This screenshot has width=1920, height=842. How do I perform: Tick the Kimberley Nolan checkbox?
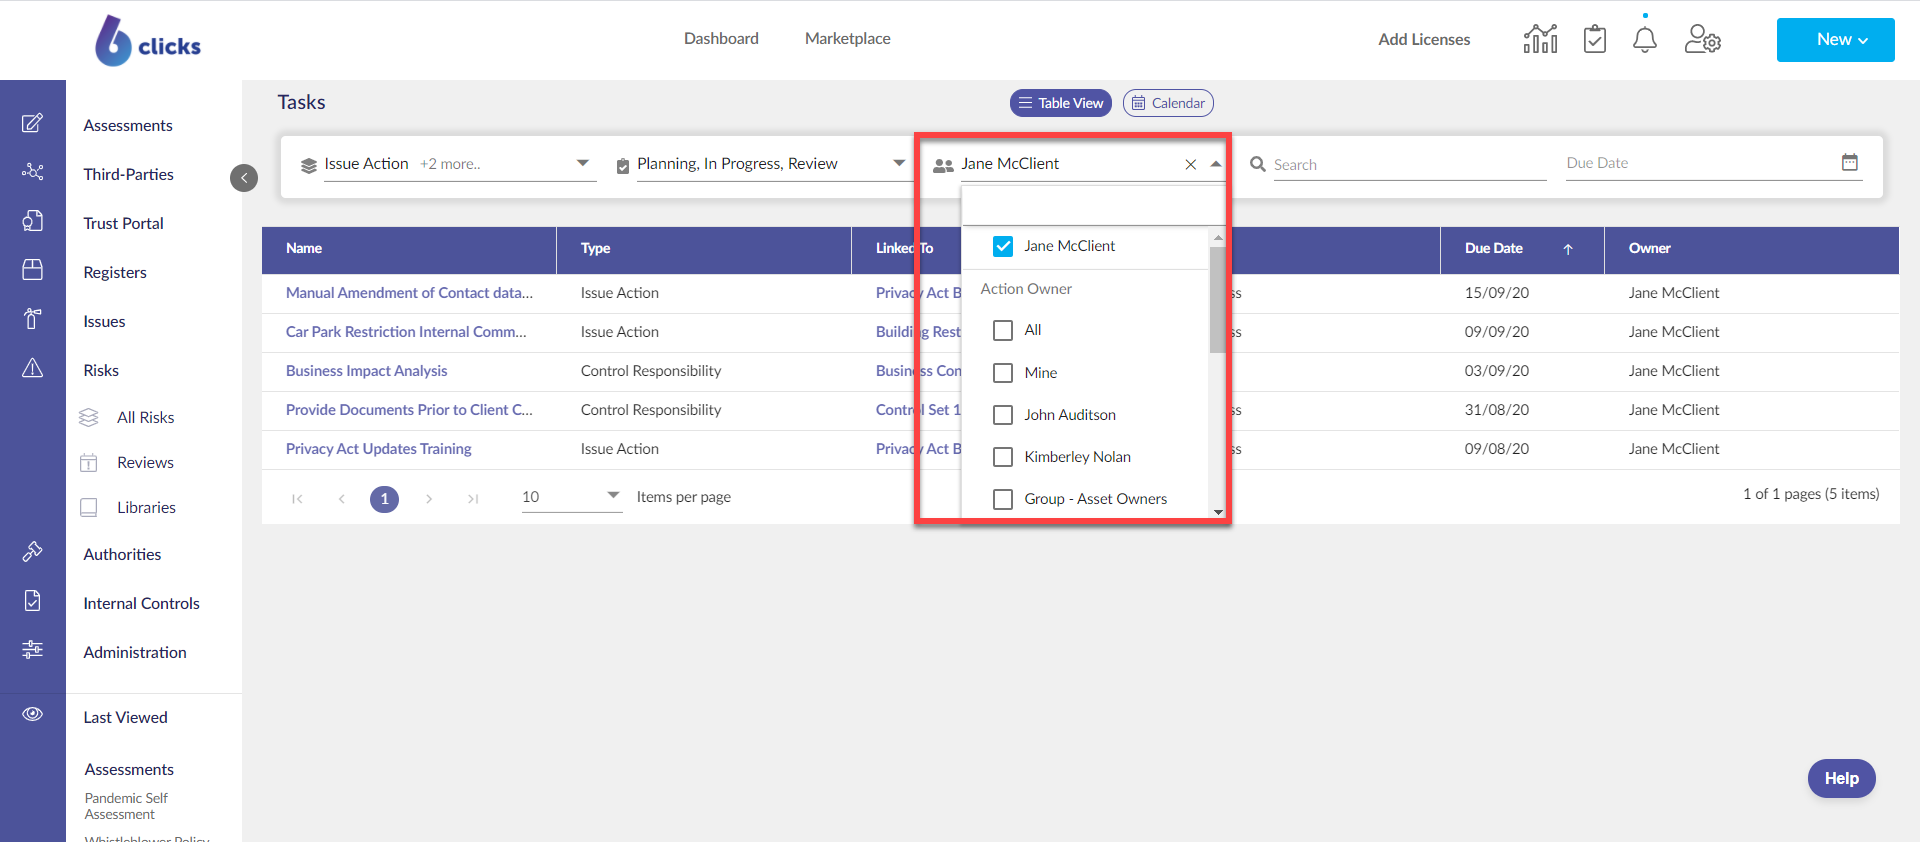click(x=1003, y=457)
